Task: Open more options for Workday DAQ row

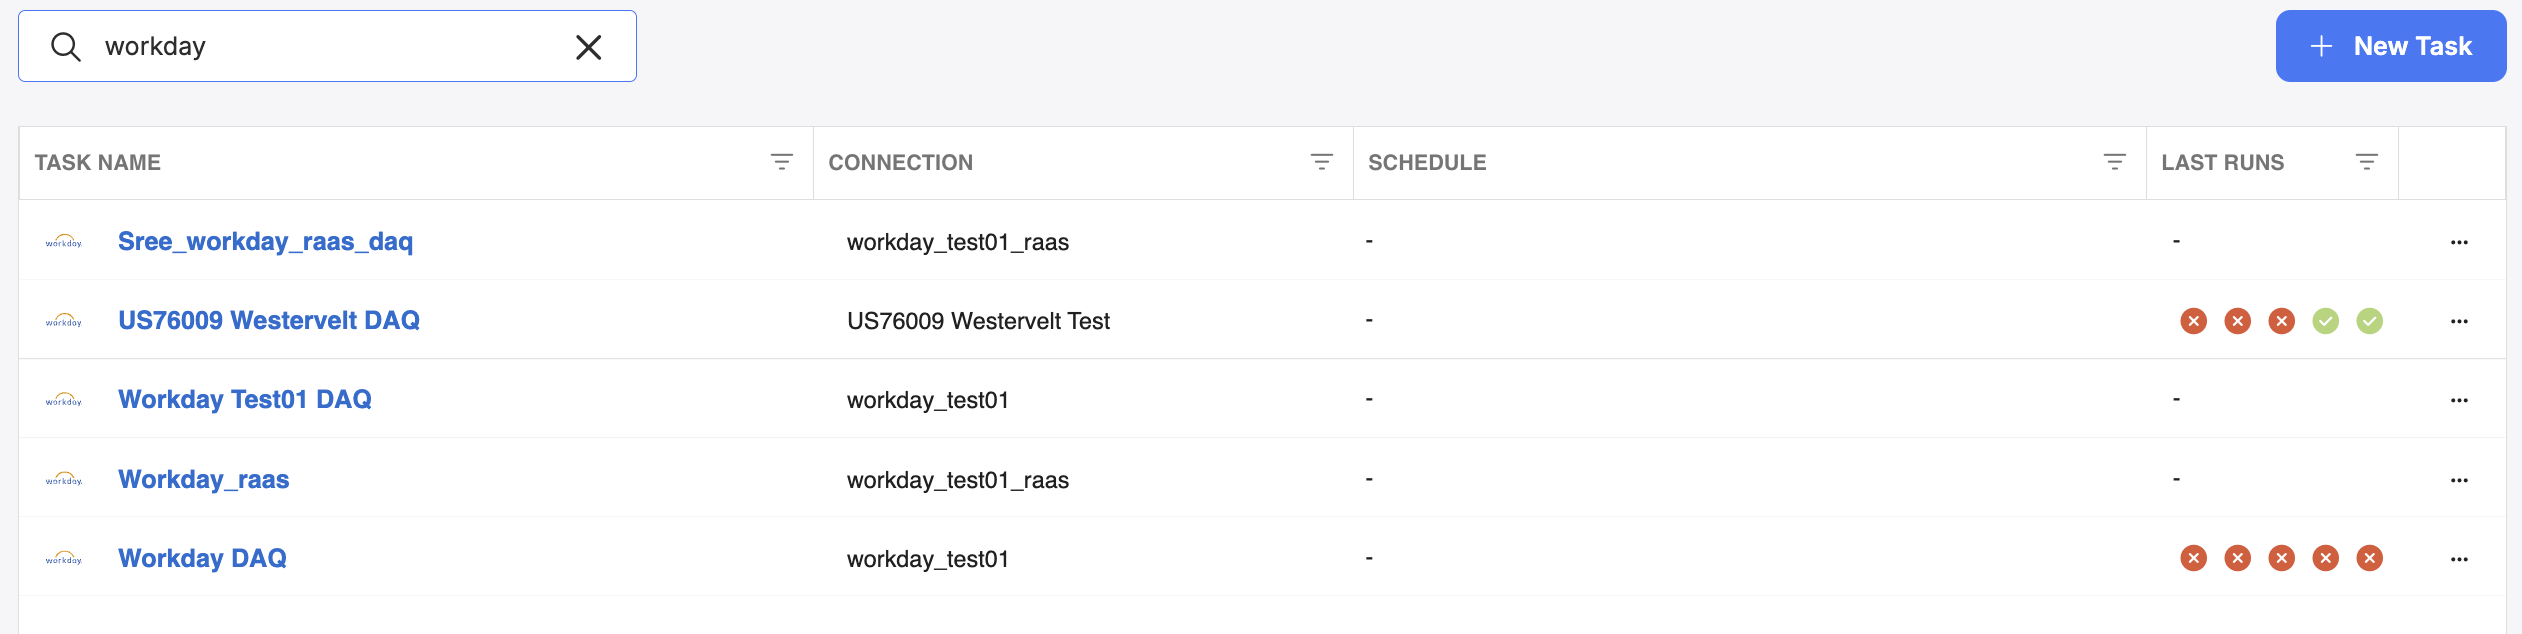Action: point(2459,559)
